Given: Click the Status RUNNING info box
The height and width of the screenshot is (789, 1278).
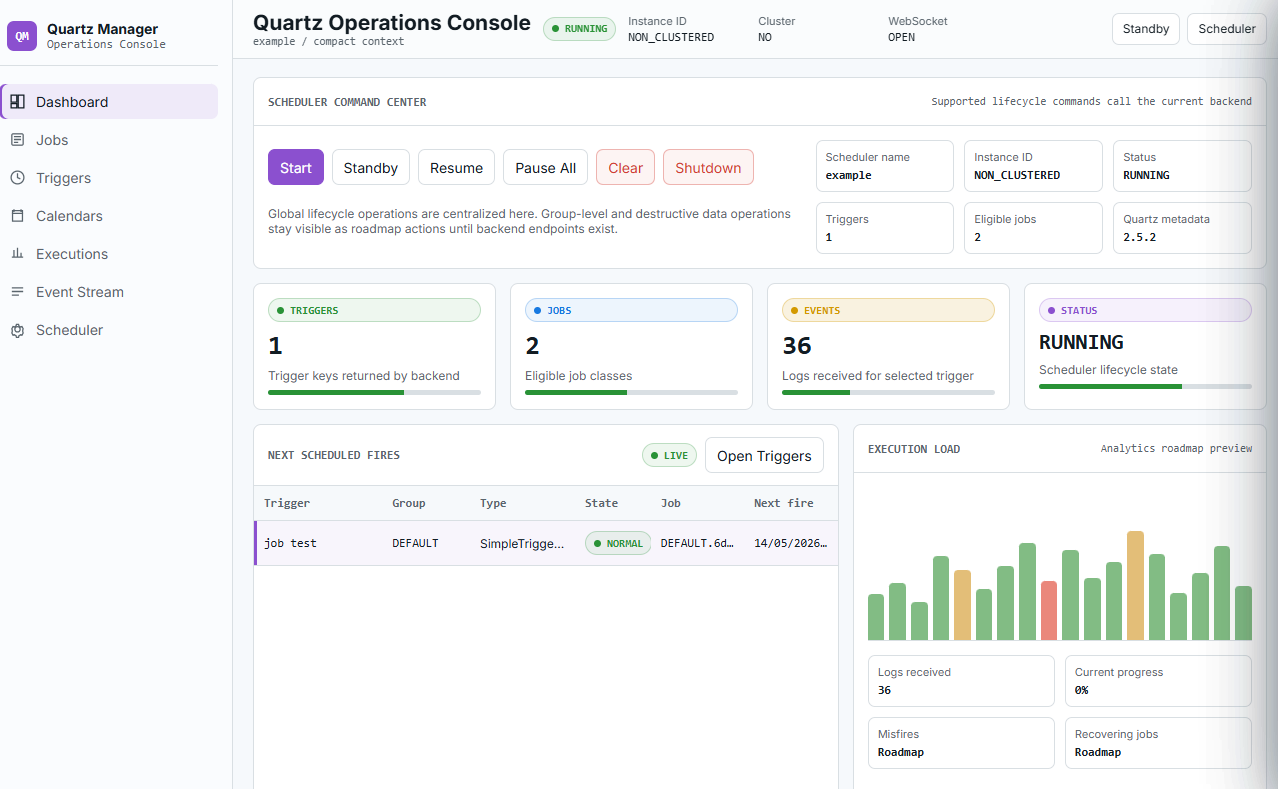Looking at the screenshot, I should 1182,166.
